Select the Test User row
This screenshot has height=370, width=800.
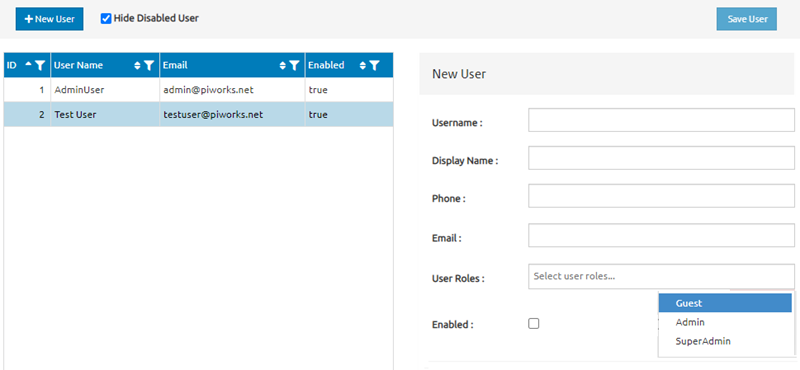[x=198, y=115]
